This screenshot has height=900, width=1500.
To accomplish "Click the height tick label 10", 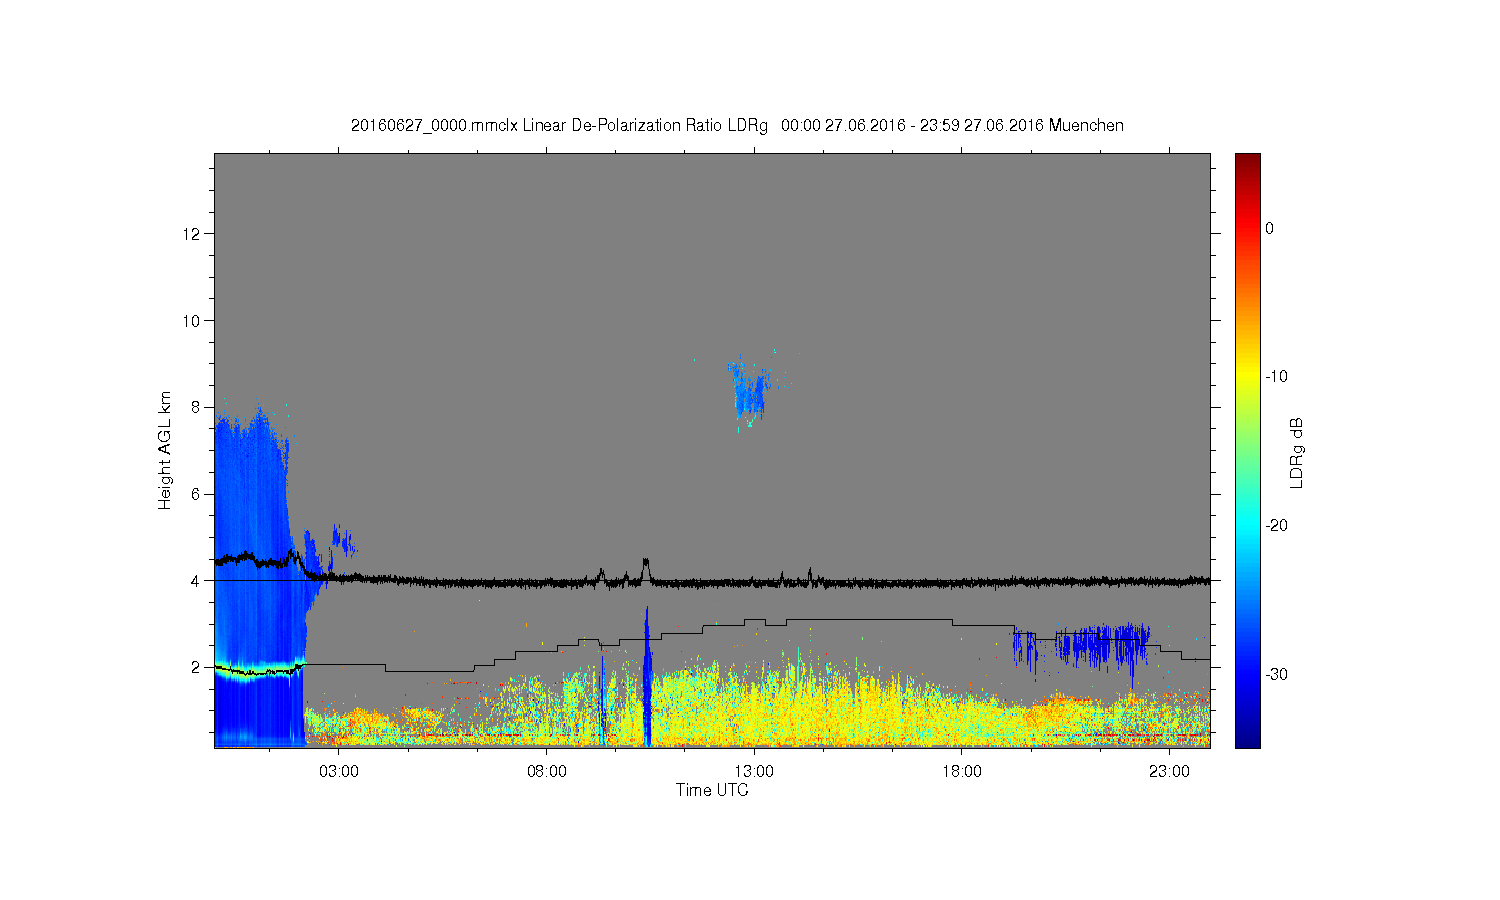I will (x=191, y=321).
